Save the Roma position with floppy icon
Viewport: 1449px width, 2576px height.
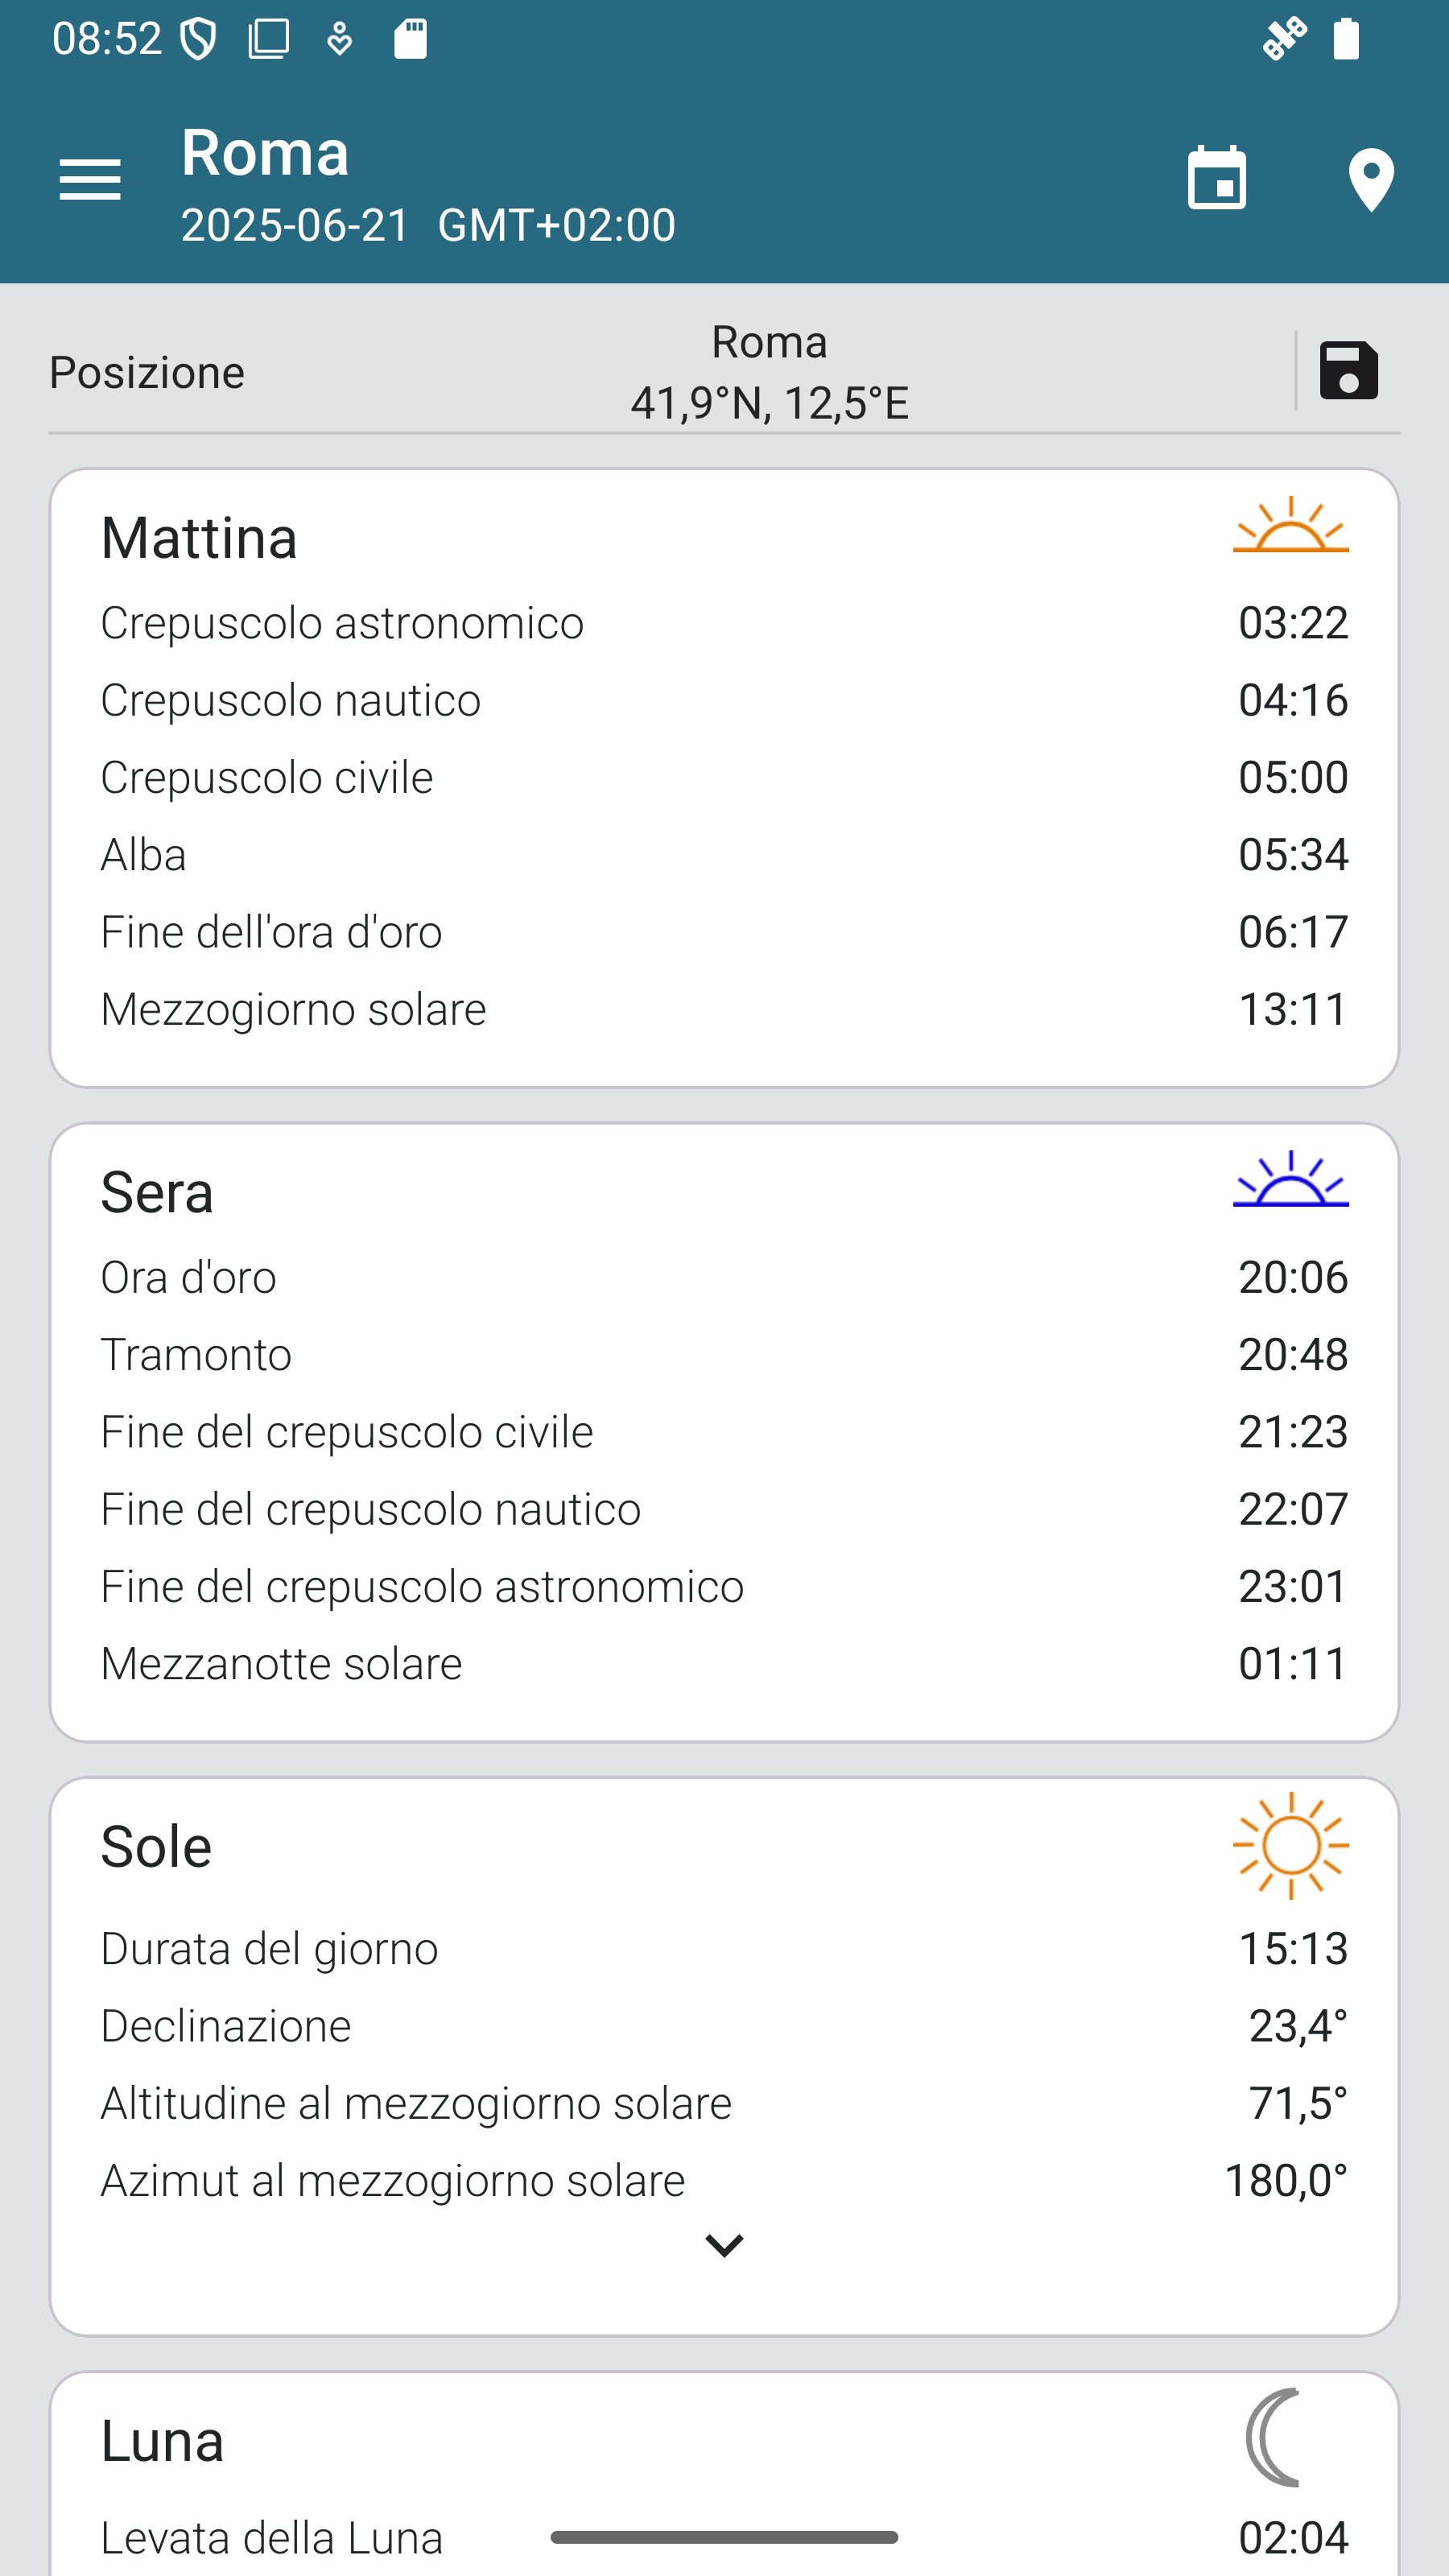(x=1348, y=371)
